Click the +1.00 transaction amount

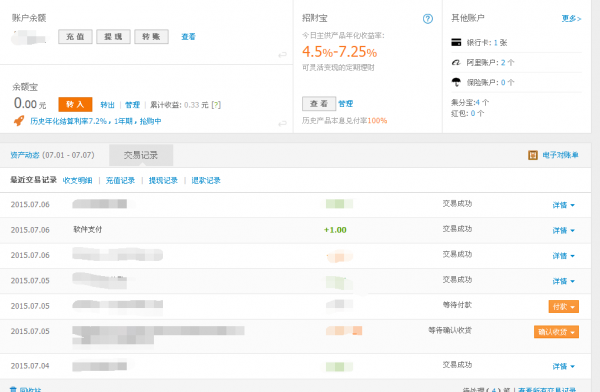coord(335,230)
